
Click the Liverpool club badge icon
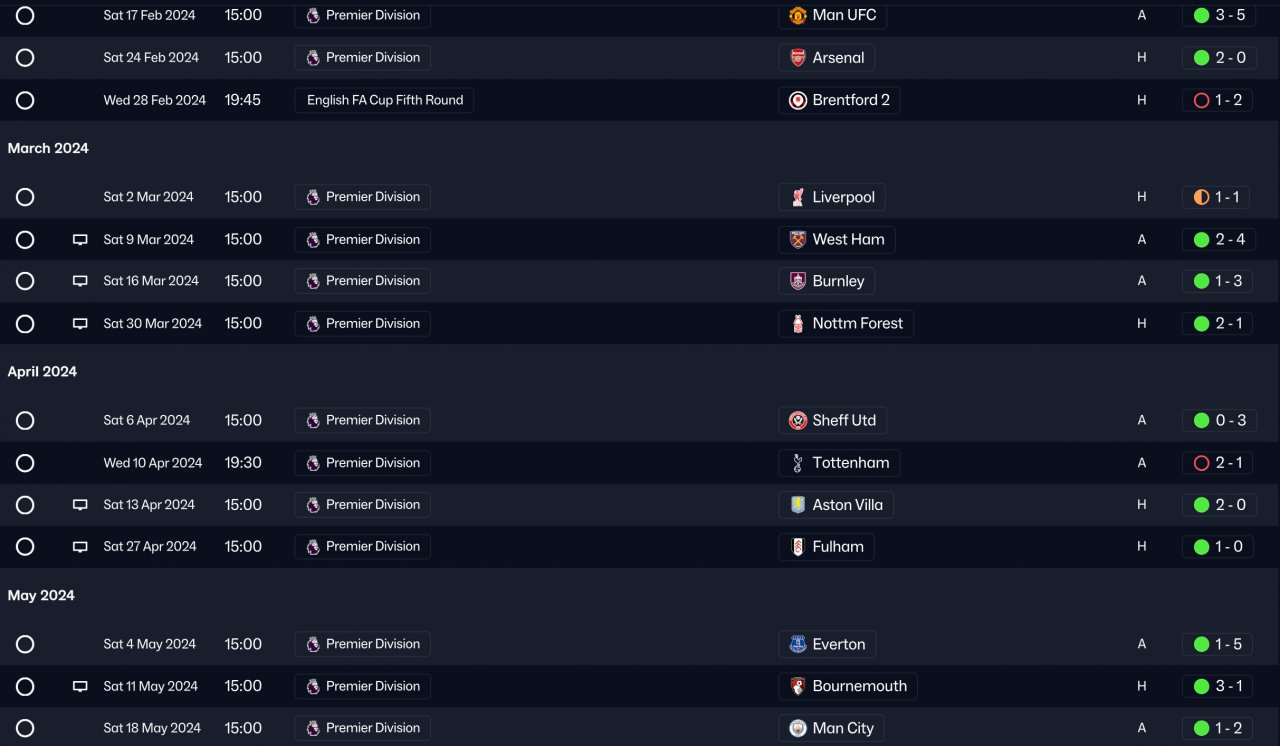point(798,198)
